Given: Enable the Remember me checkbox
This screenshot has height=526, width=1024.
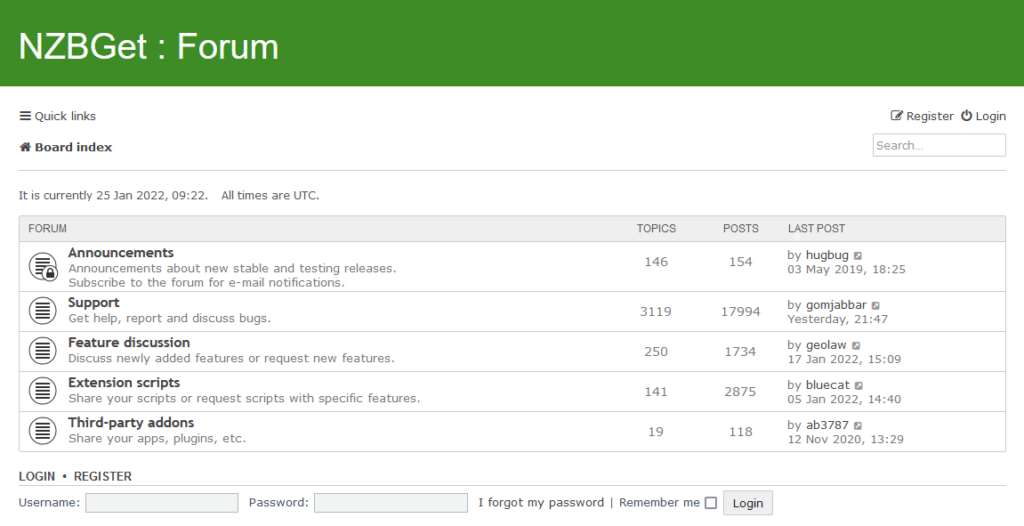Looking at the screenshot, I should 711,502.
